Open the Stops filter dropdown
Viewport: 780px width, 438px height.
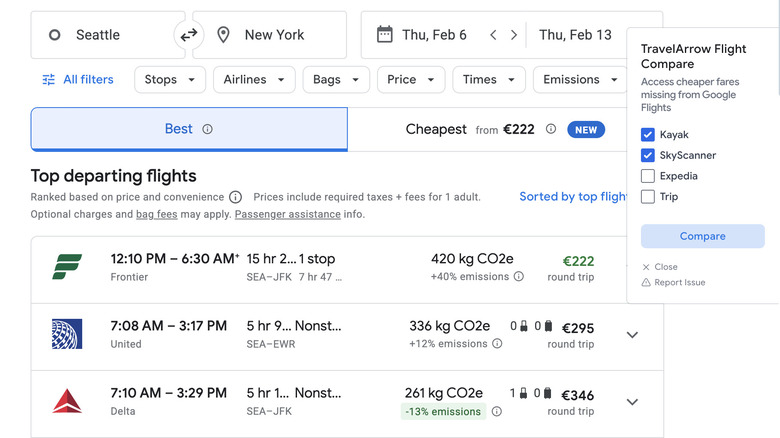170,80
